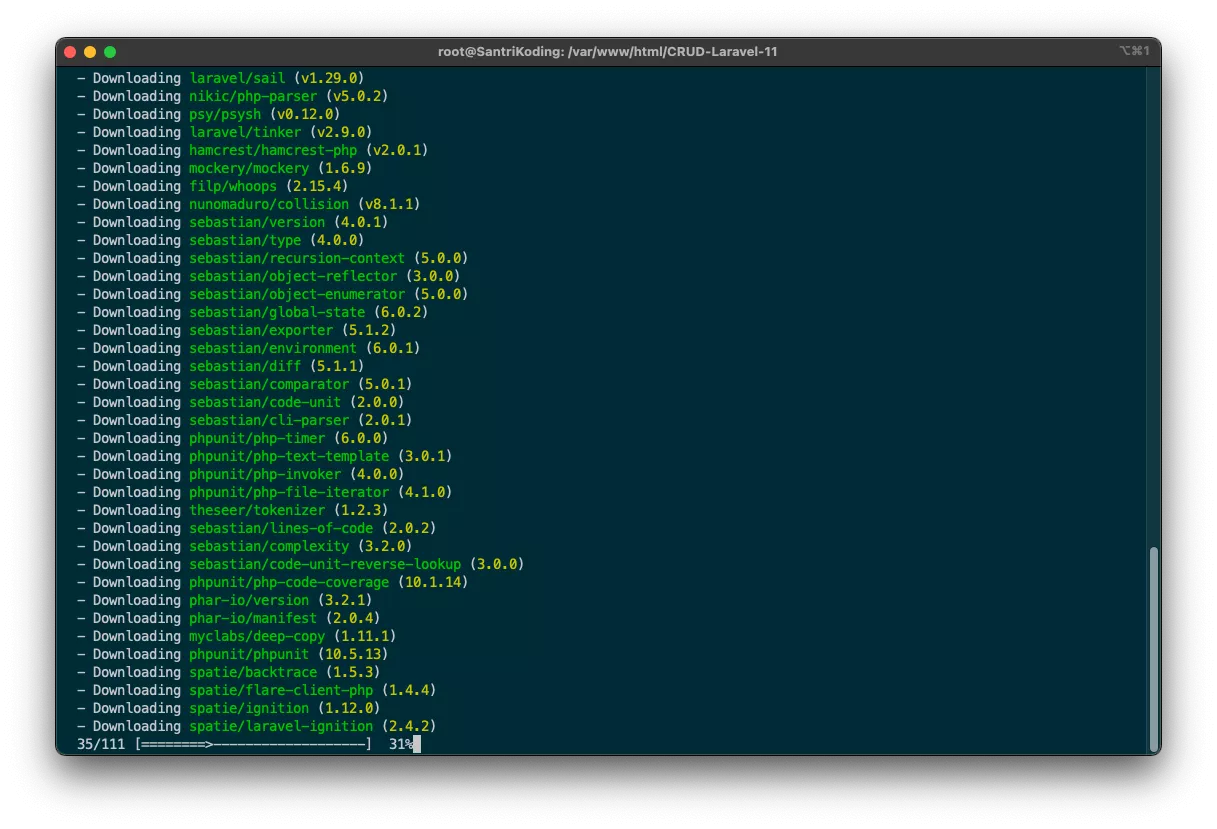The width and height of the screenshot is (1217, 829).
Task: Click the spatie/laravel-ignition package name
Action: pos(281,726)
